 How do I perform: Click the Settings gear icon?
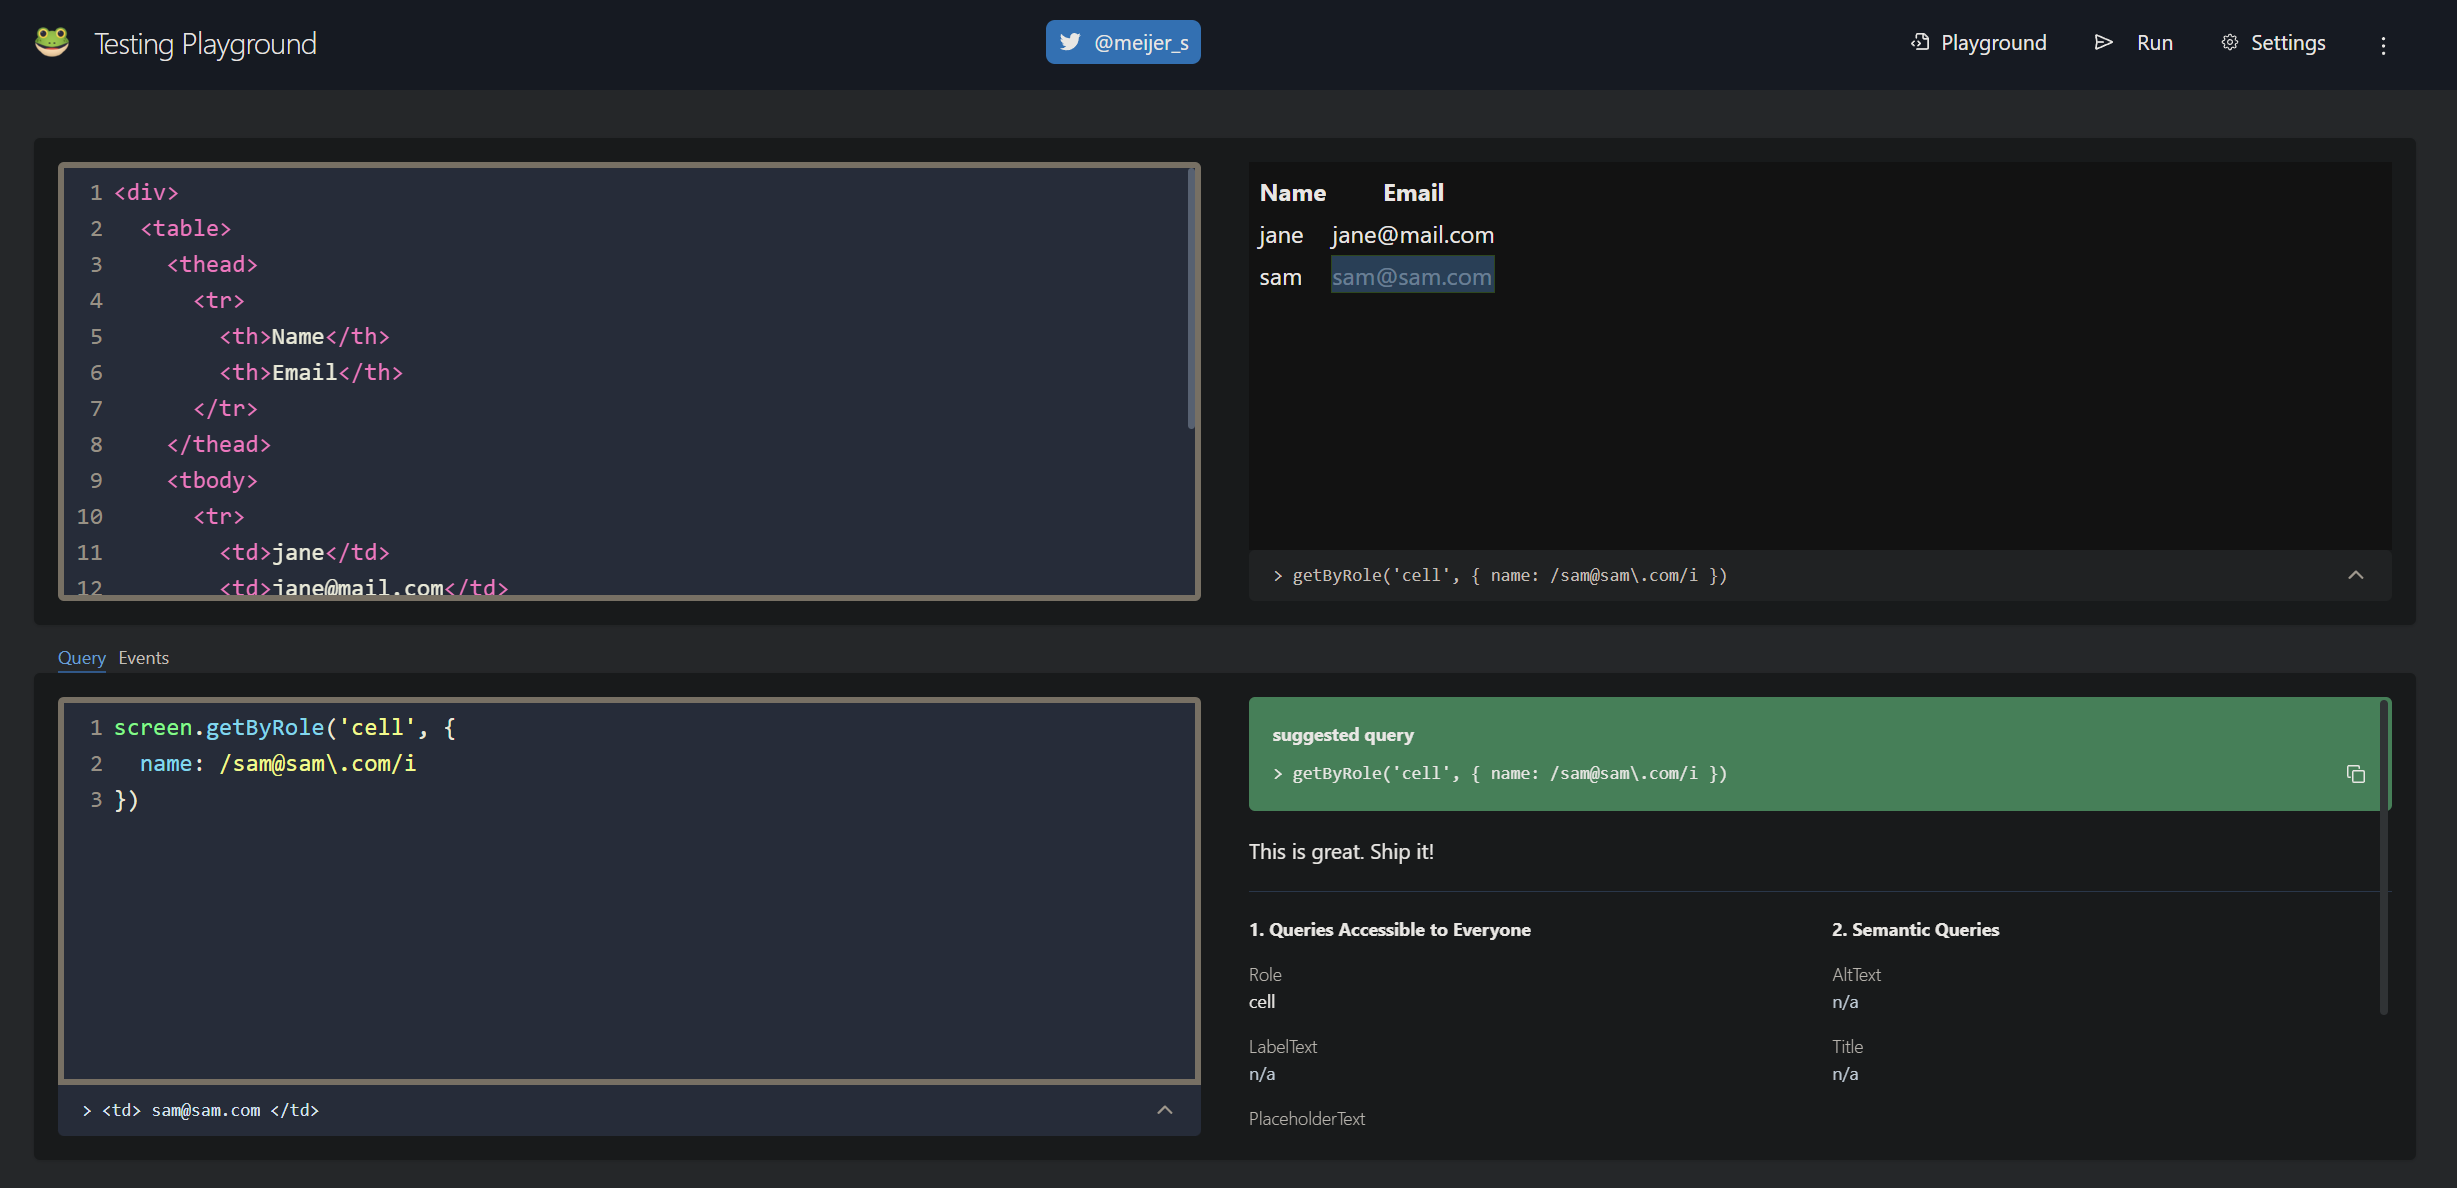(x=2230, y=42)
